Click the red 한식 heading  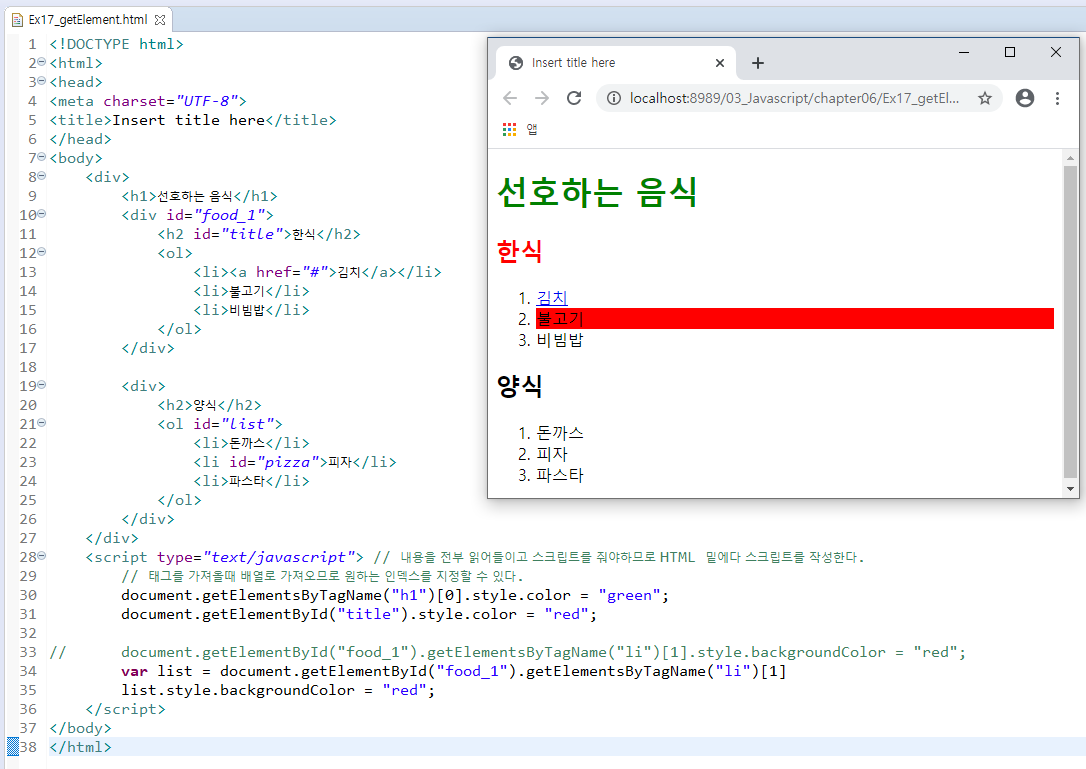pos(519,251)
